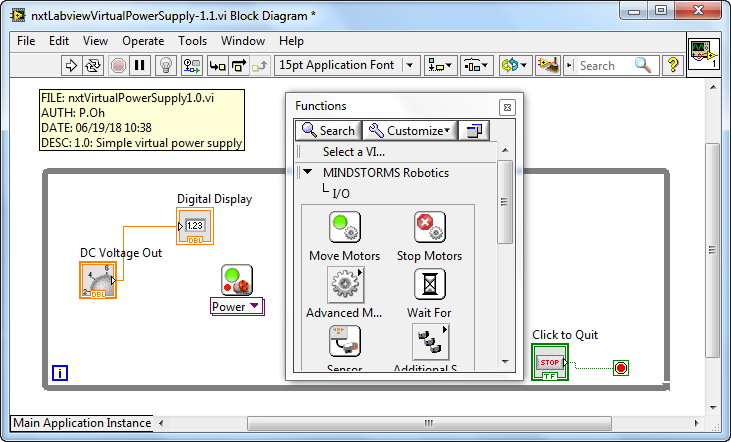This screenshot has width=731, height=442.
Task: Click Step Into toolbar button
Action: pyautogui.click(x=217, y=66)
